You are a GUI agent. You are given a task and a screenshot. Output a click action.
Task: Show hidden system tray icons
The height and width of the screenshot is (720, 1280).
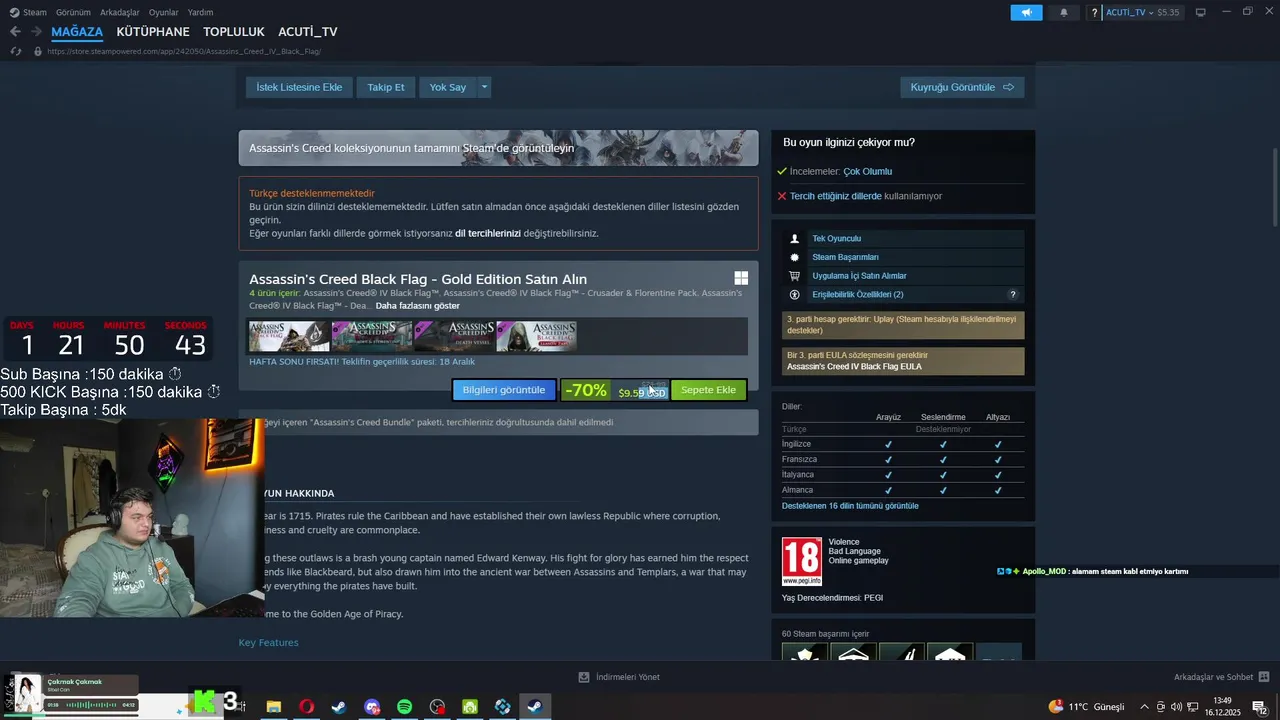pos(1144,706)
